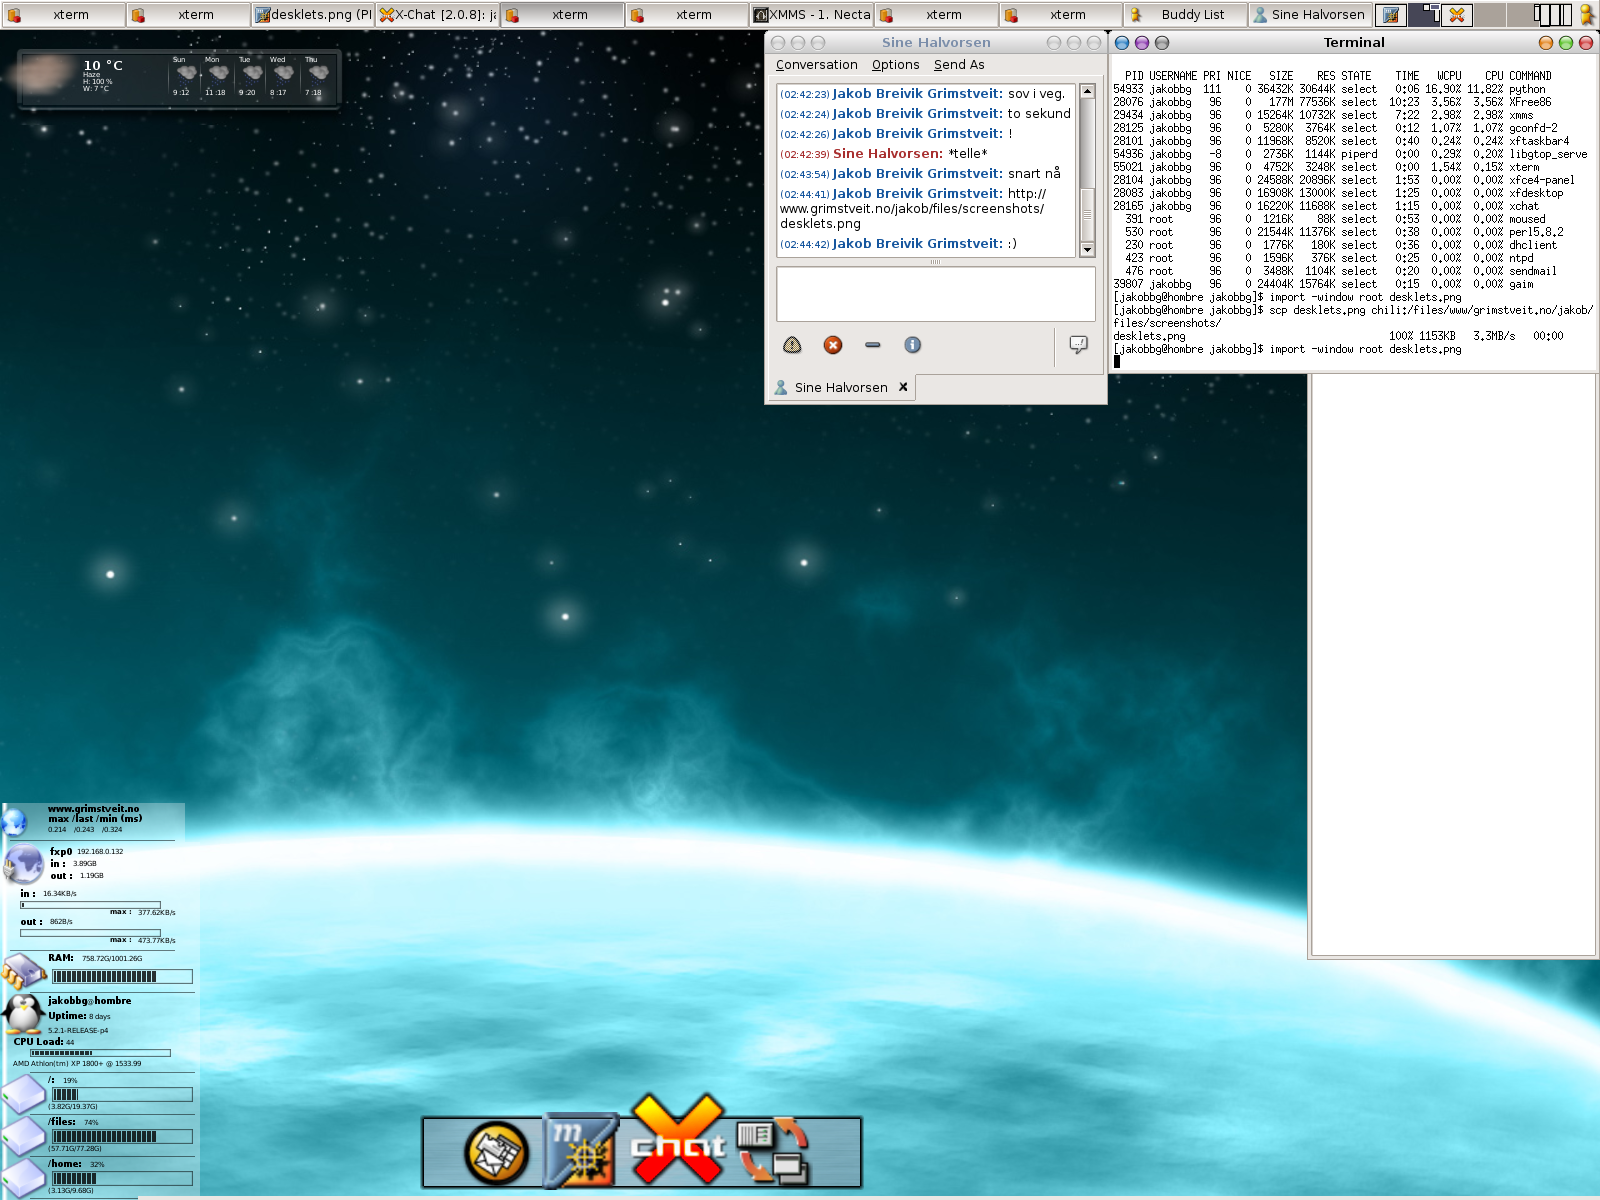This screenshot has height=1200, width=1600.
Task: Click the blue-orange launcher icon in the top panel
Action: [1390, 15]
